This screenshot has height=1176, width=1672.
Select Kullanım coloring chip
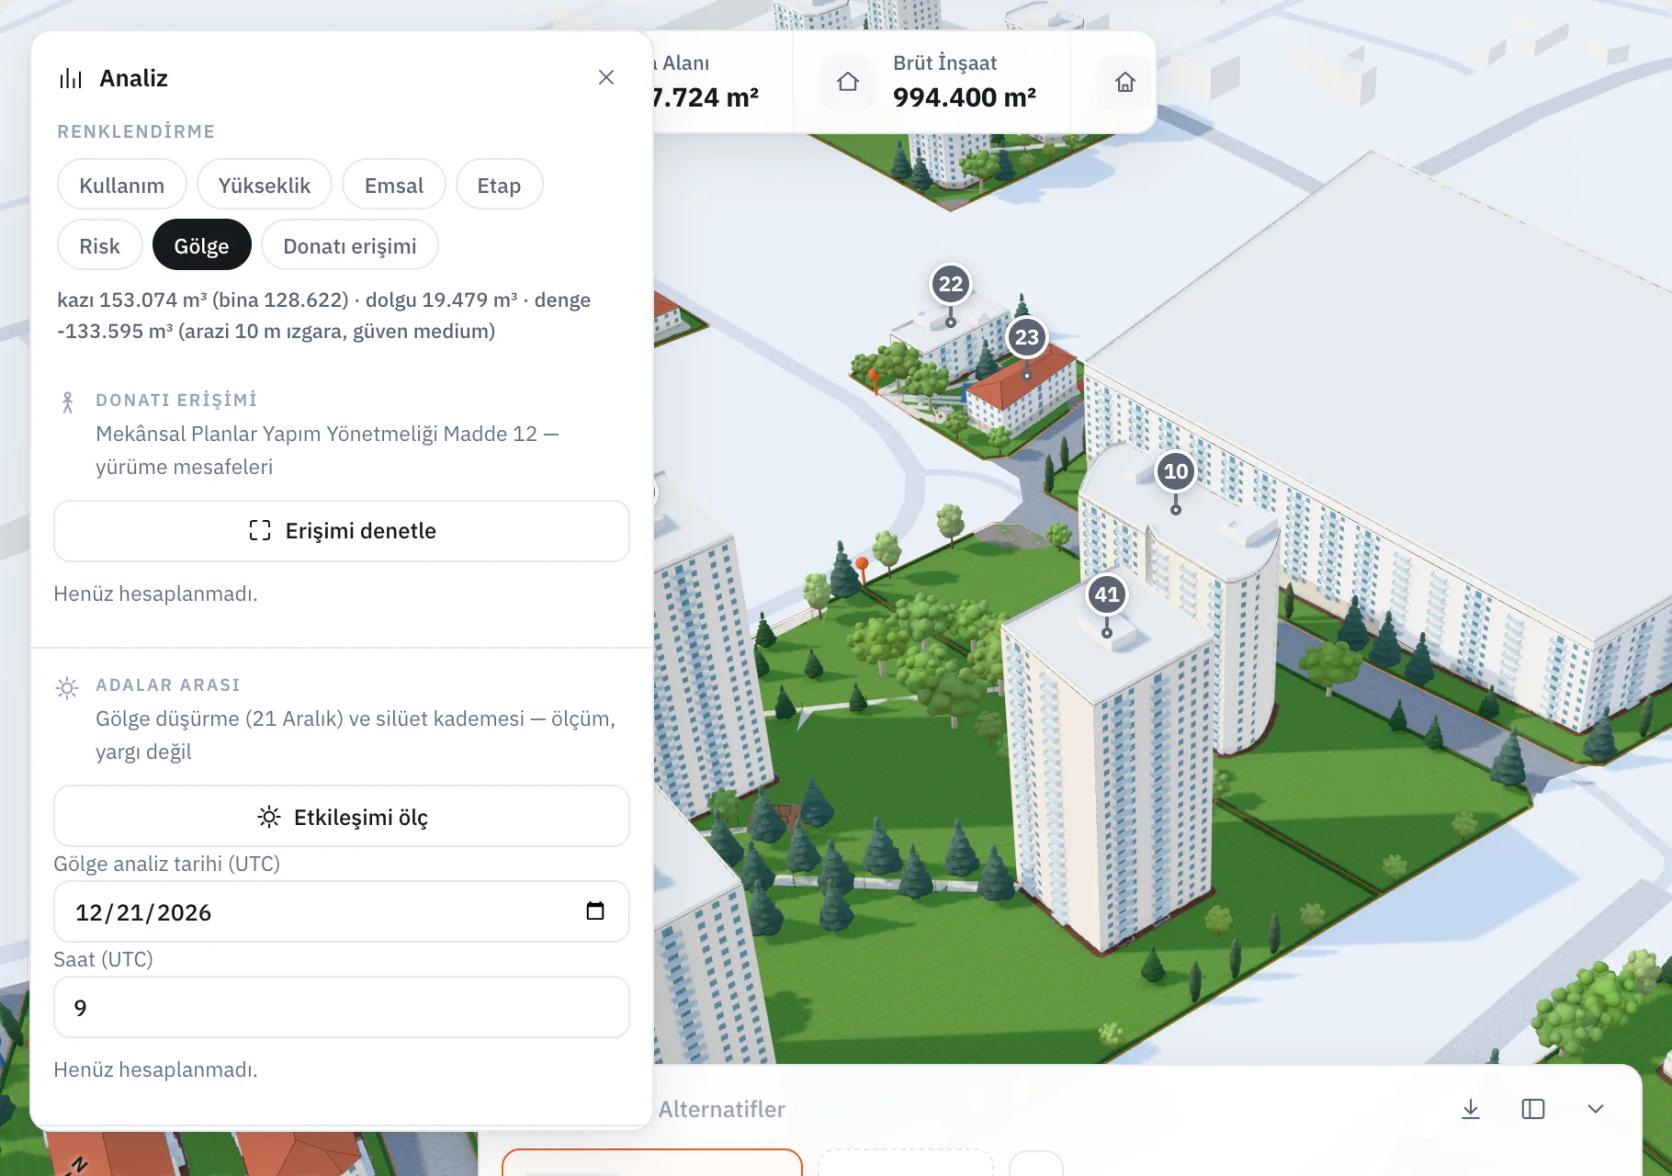pos(122,185)
